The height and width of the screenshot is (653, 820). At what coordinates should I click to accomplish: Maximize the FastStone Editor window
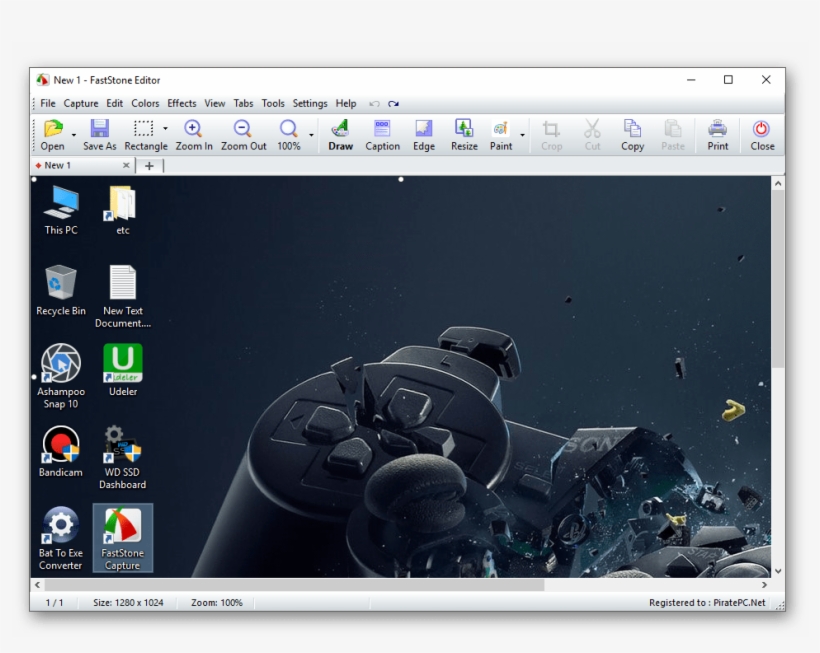point(728,79)
